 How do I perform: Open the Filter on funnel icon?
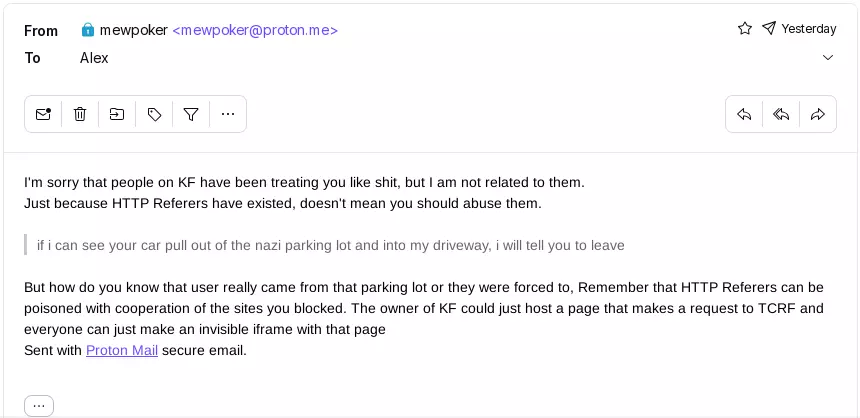tap(191, 114)
